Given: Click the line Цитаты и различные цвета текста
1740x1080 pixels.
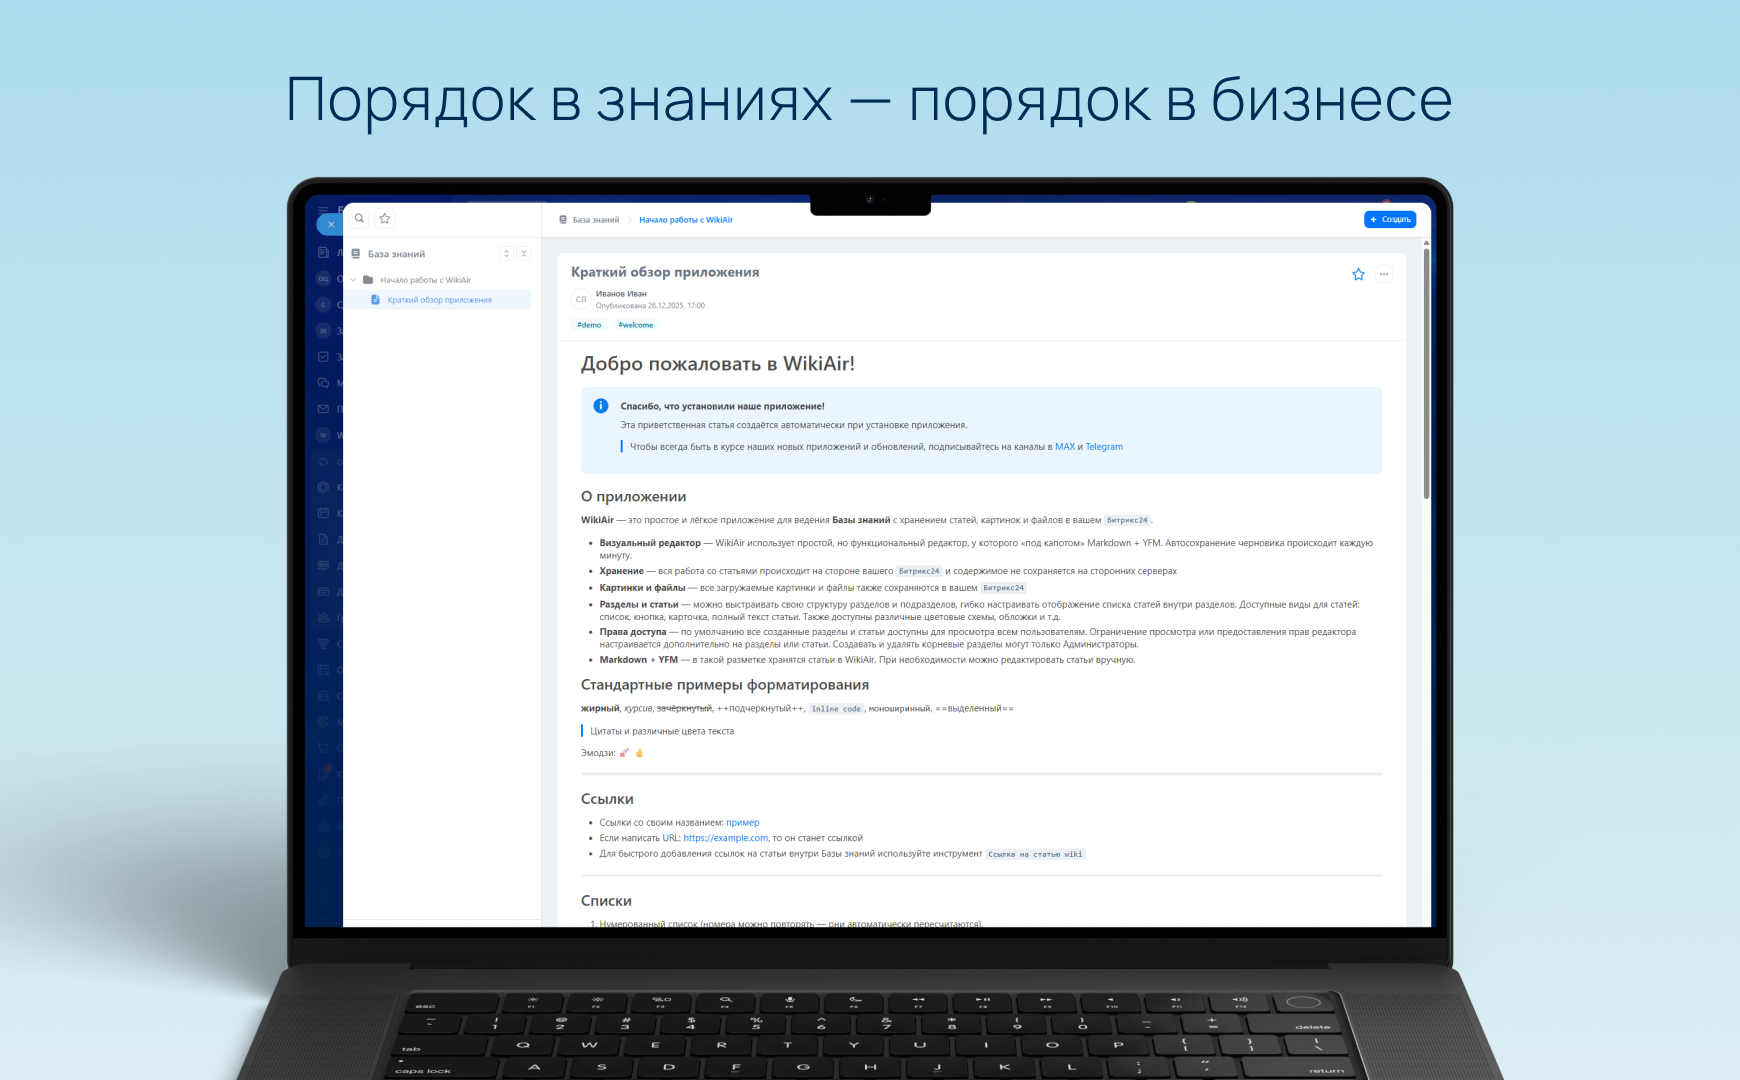Looking at the screenshot, I should [x=662, y=731].
